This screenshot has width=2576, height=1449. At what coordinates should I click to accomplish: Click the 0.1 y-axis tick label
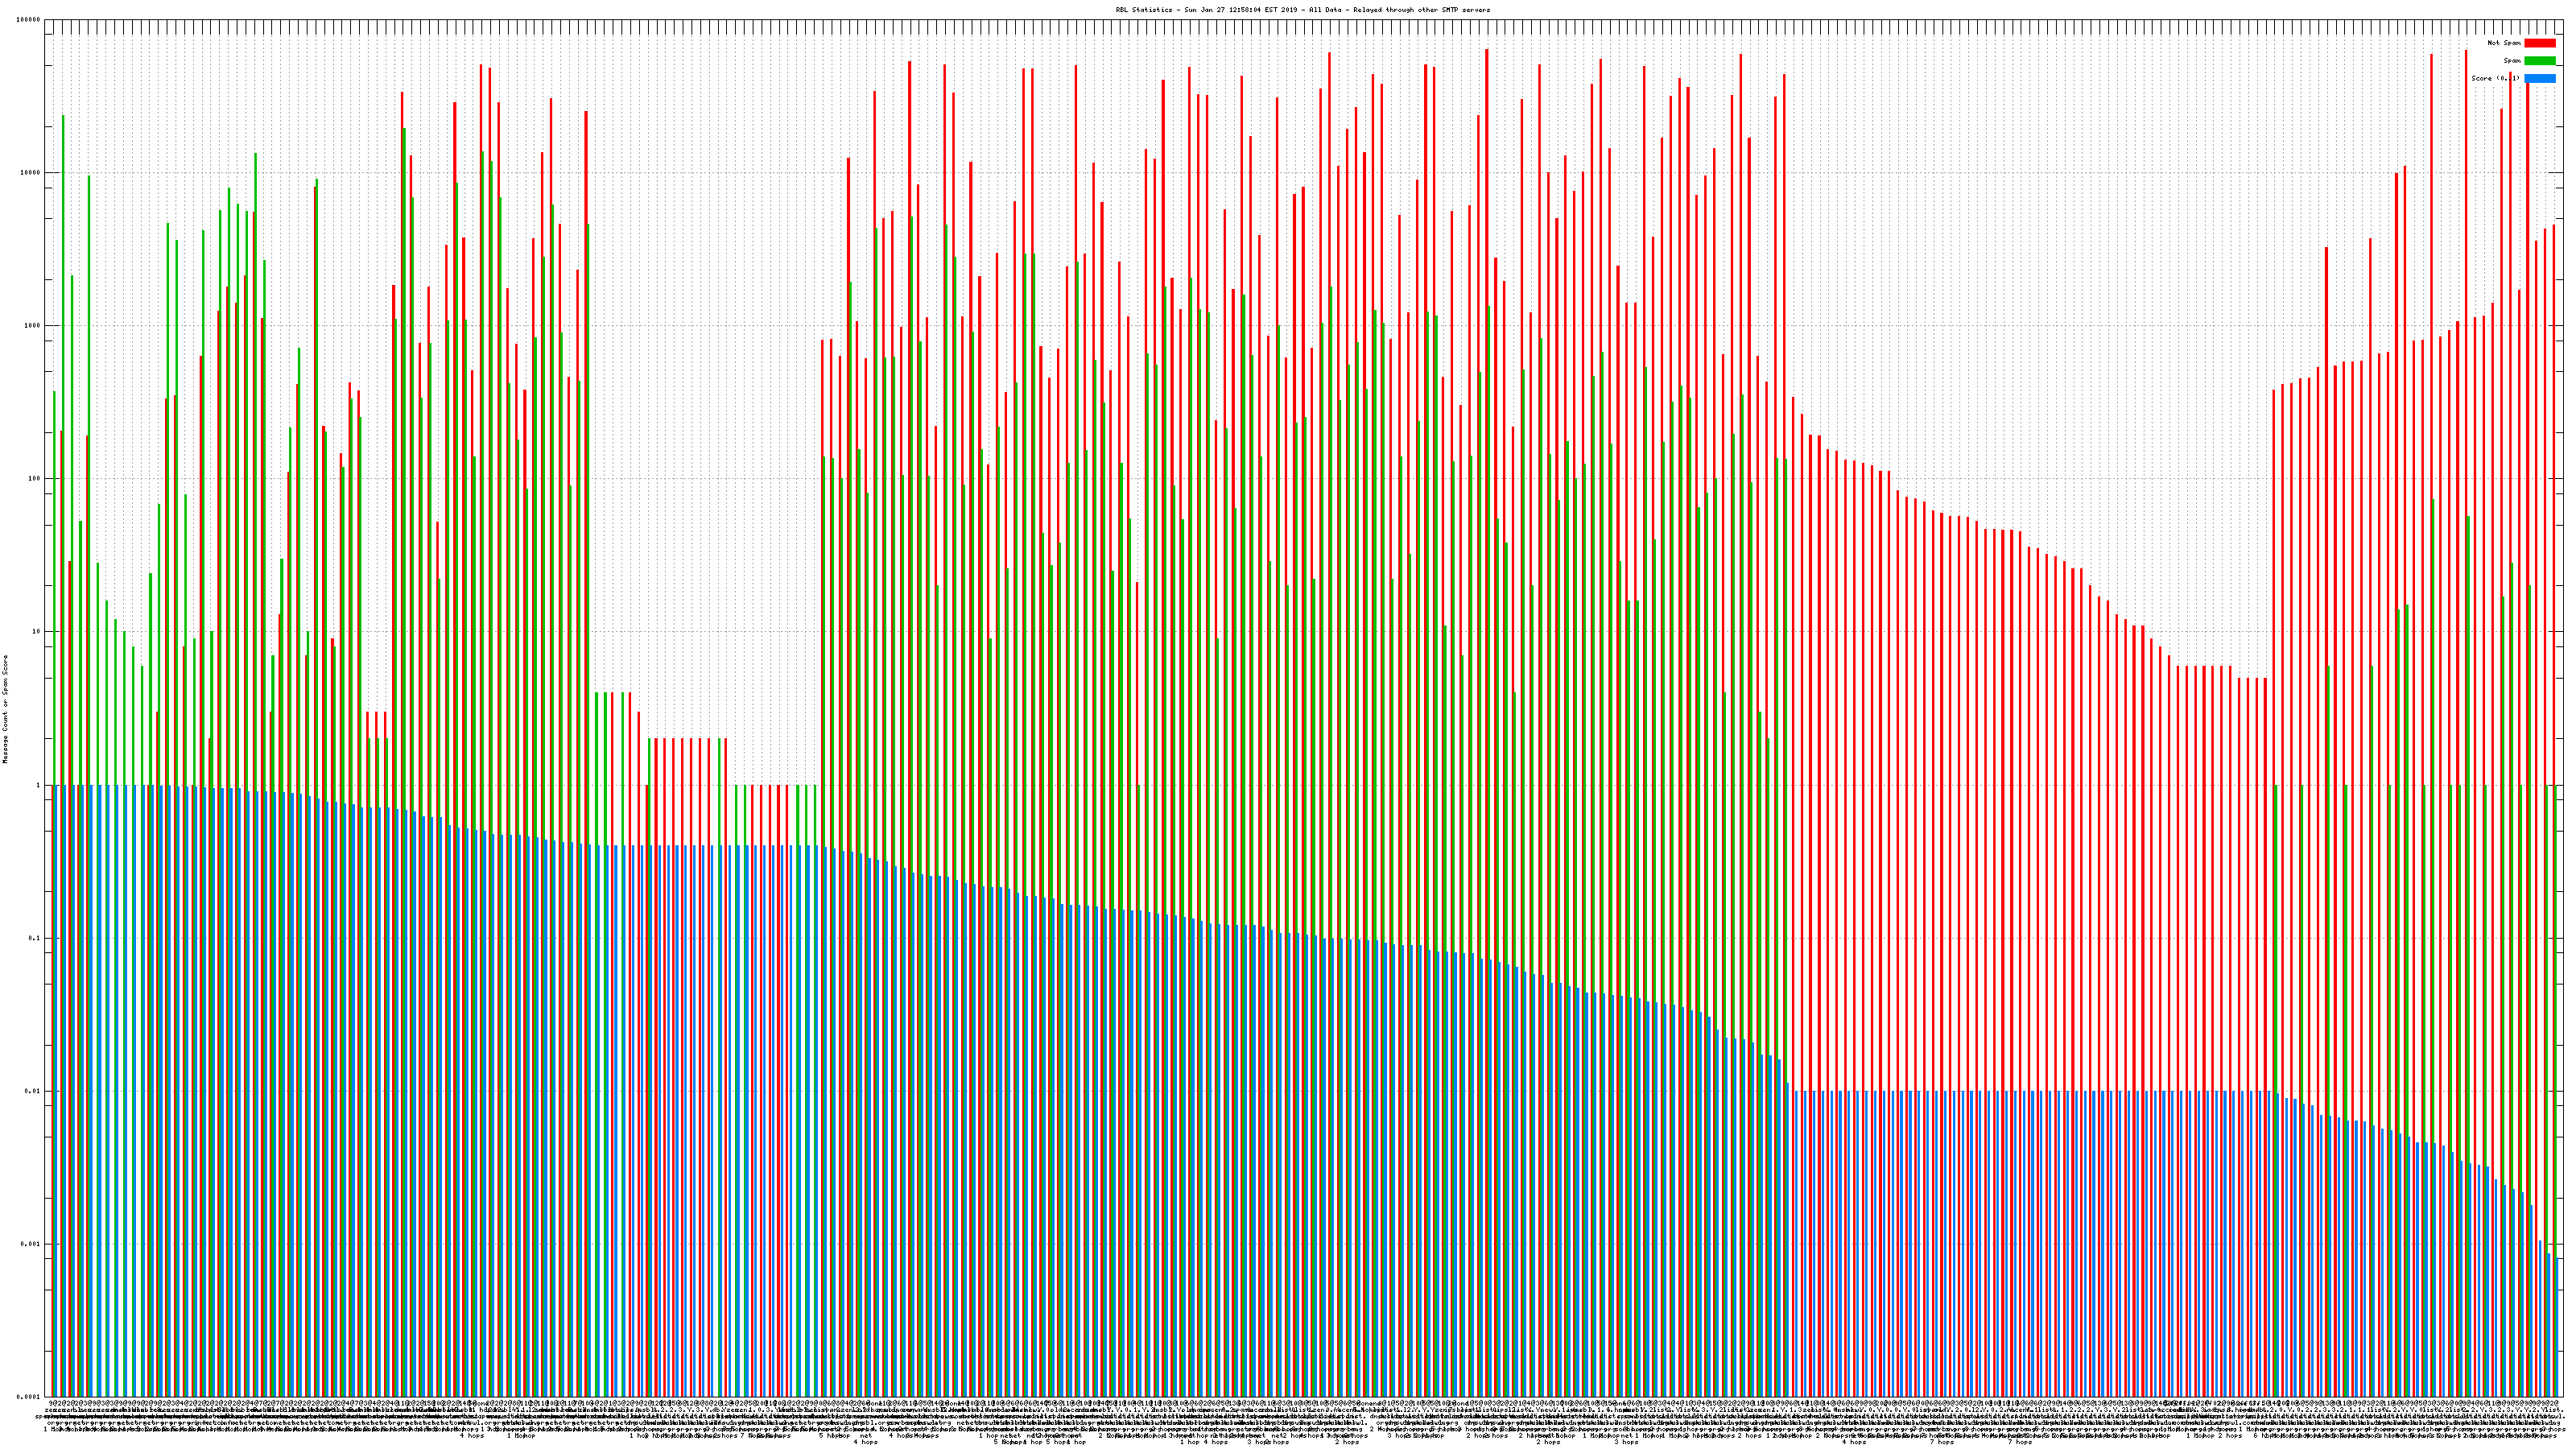(x=35, y=938)
